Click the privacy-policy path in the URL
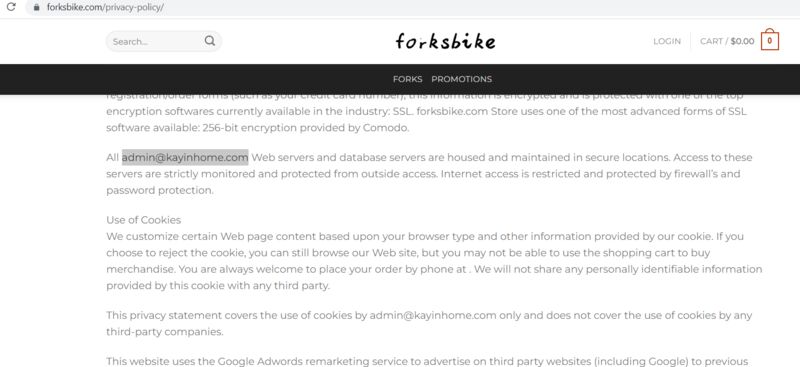 coord(133,8)
